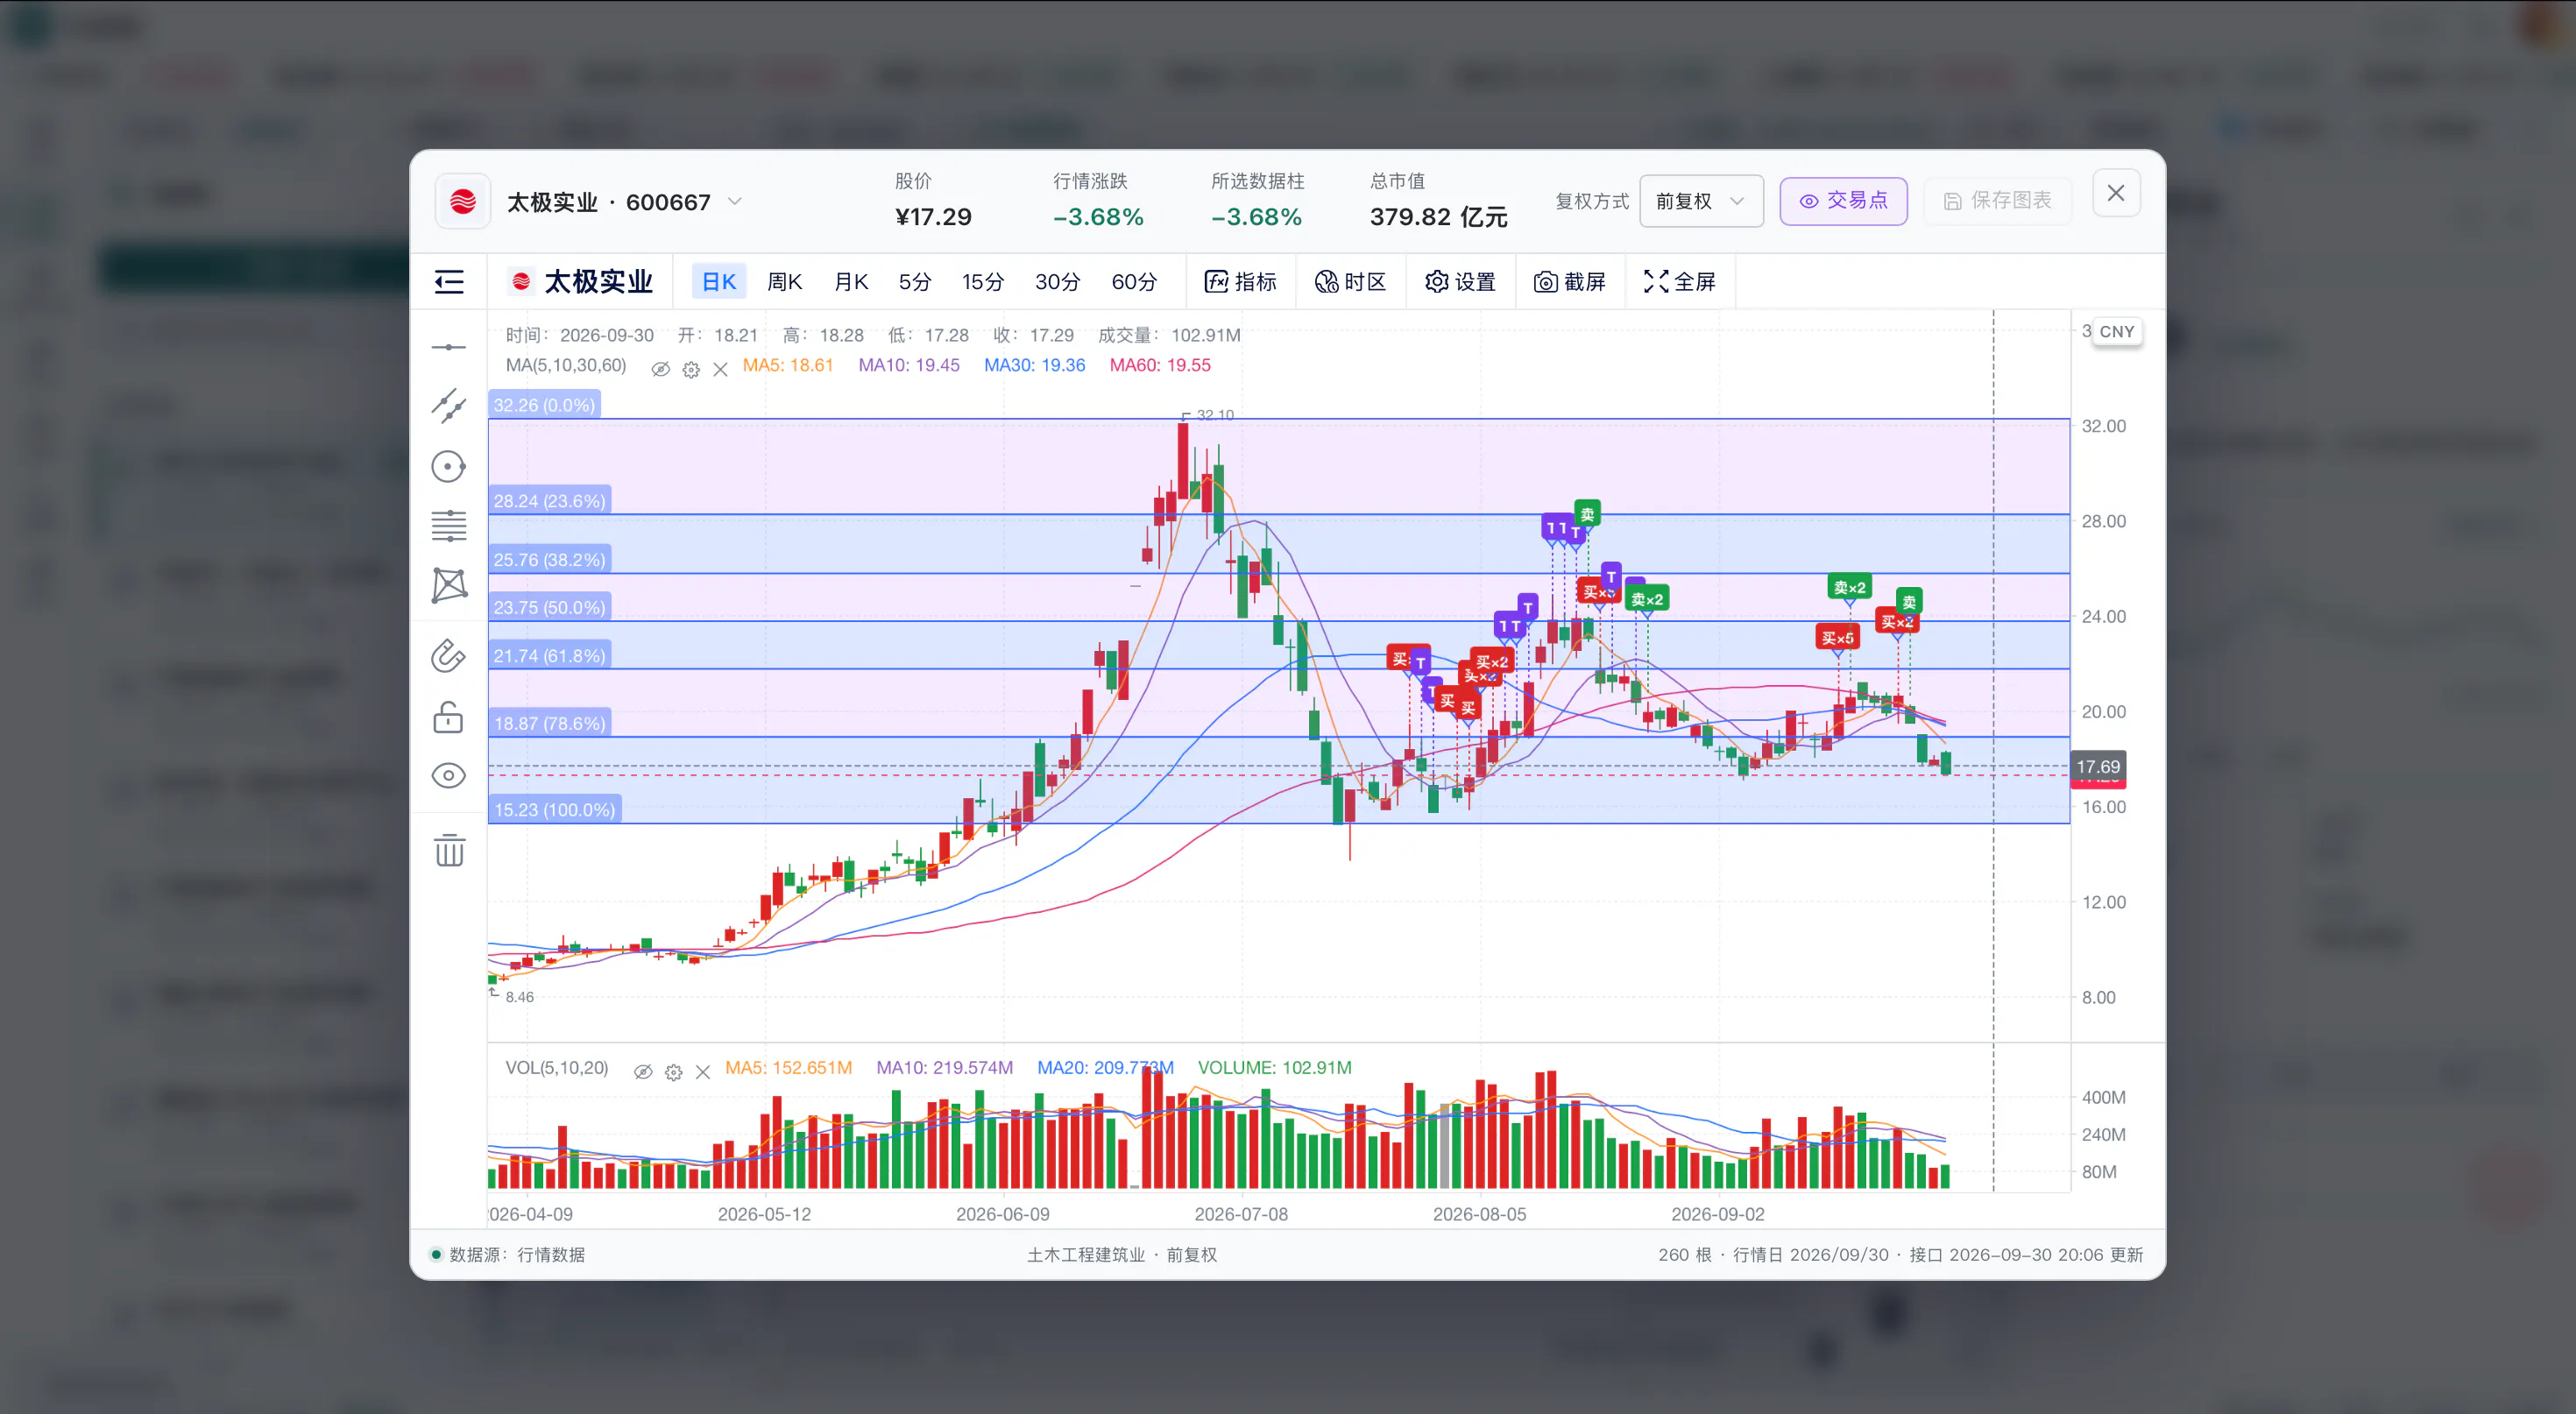
Task: Click the 太极实业 logo in chart toolbar
Action: click(x=521, y=282)
